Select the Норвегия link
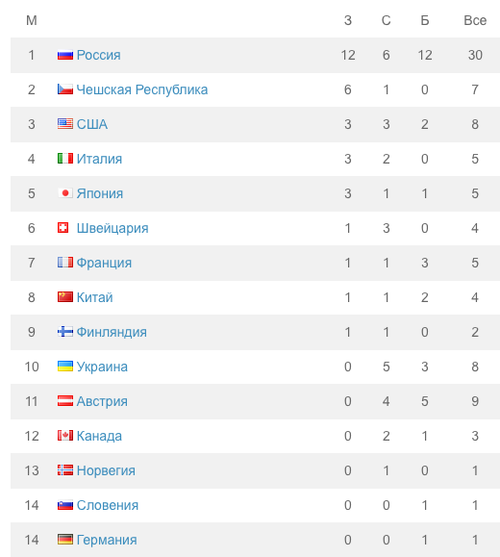Image resolution: width=500 pixels, height=557 pixels. (x=106, y=471)
